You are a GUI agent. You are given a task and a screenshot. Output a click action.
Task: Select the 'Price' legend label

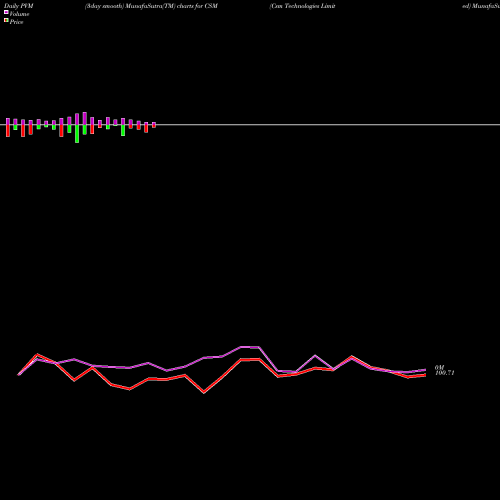click(16, 22)
